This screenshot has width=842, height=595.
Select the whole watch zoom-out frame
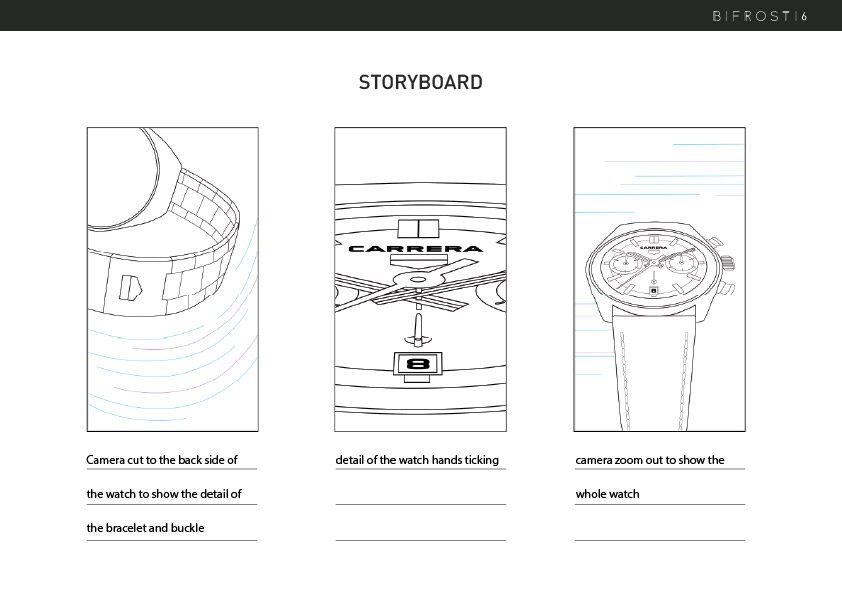tap(659, 279)
